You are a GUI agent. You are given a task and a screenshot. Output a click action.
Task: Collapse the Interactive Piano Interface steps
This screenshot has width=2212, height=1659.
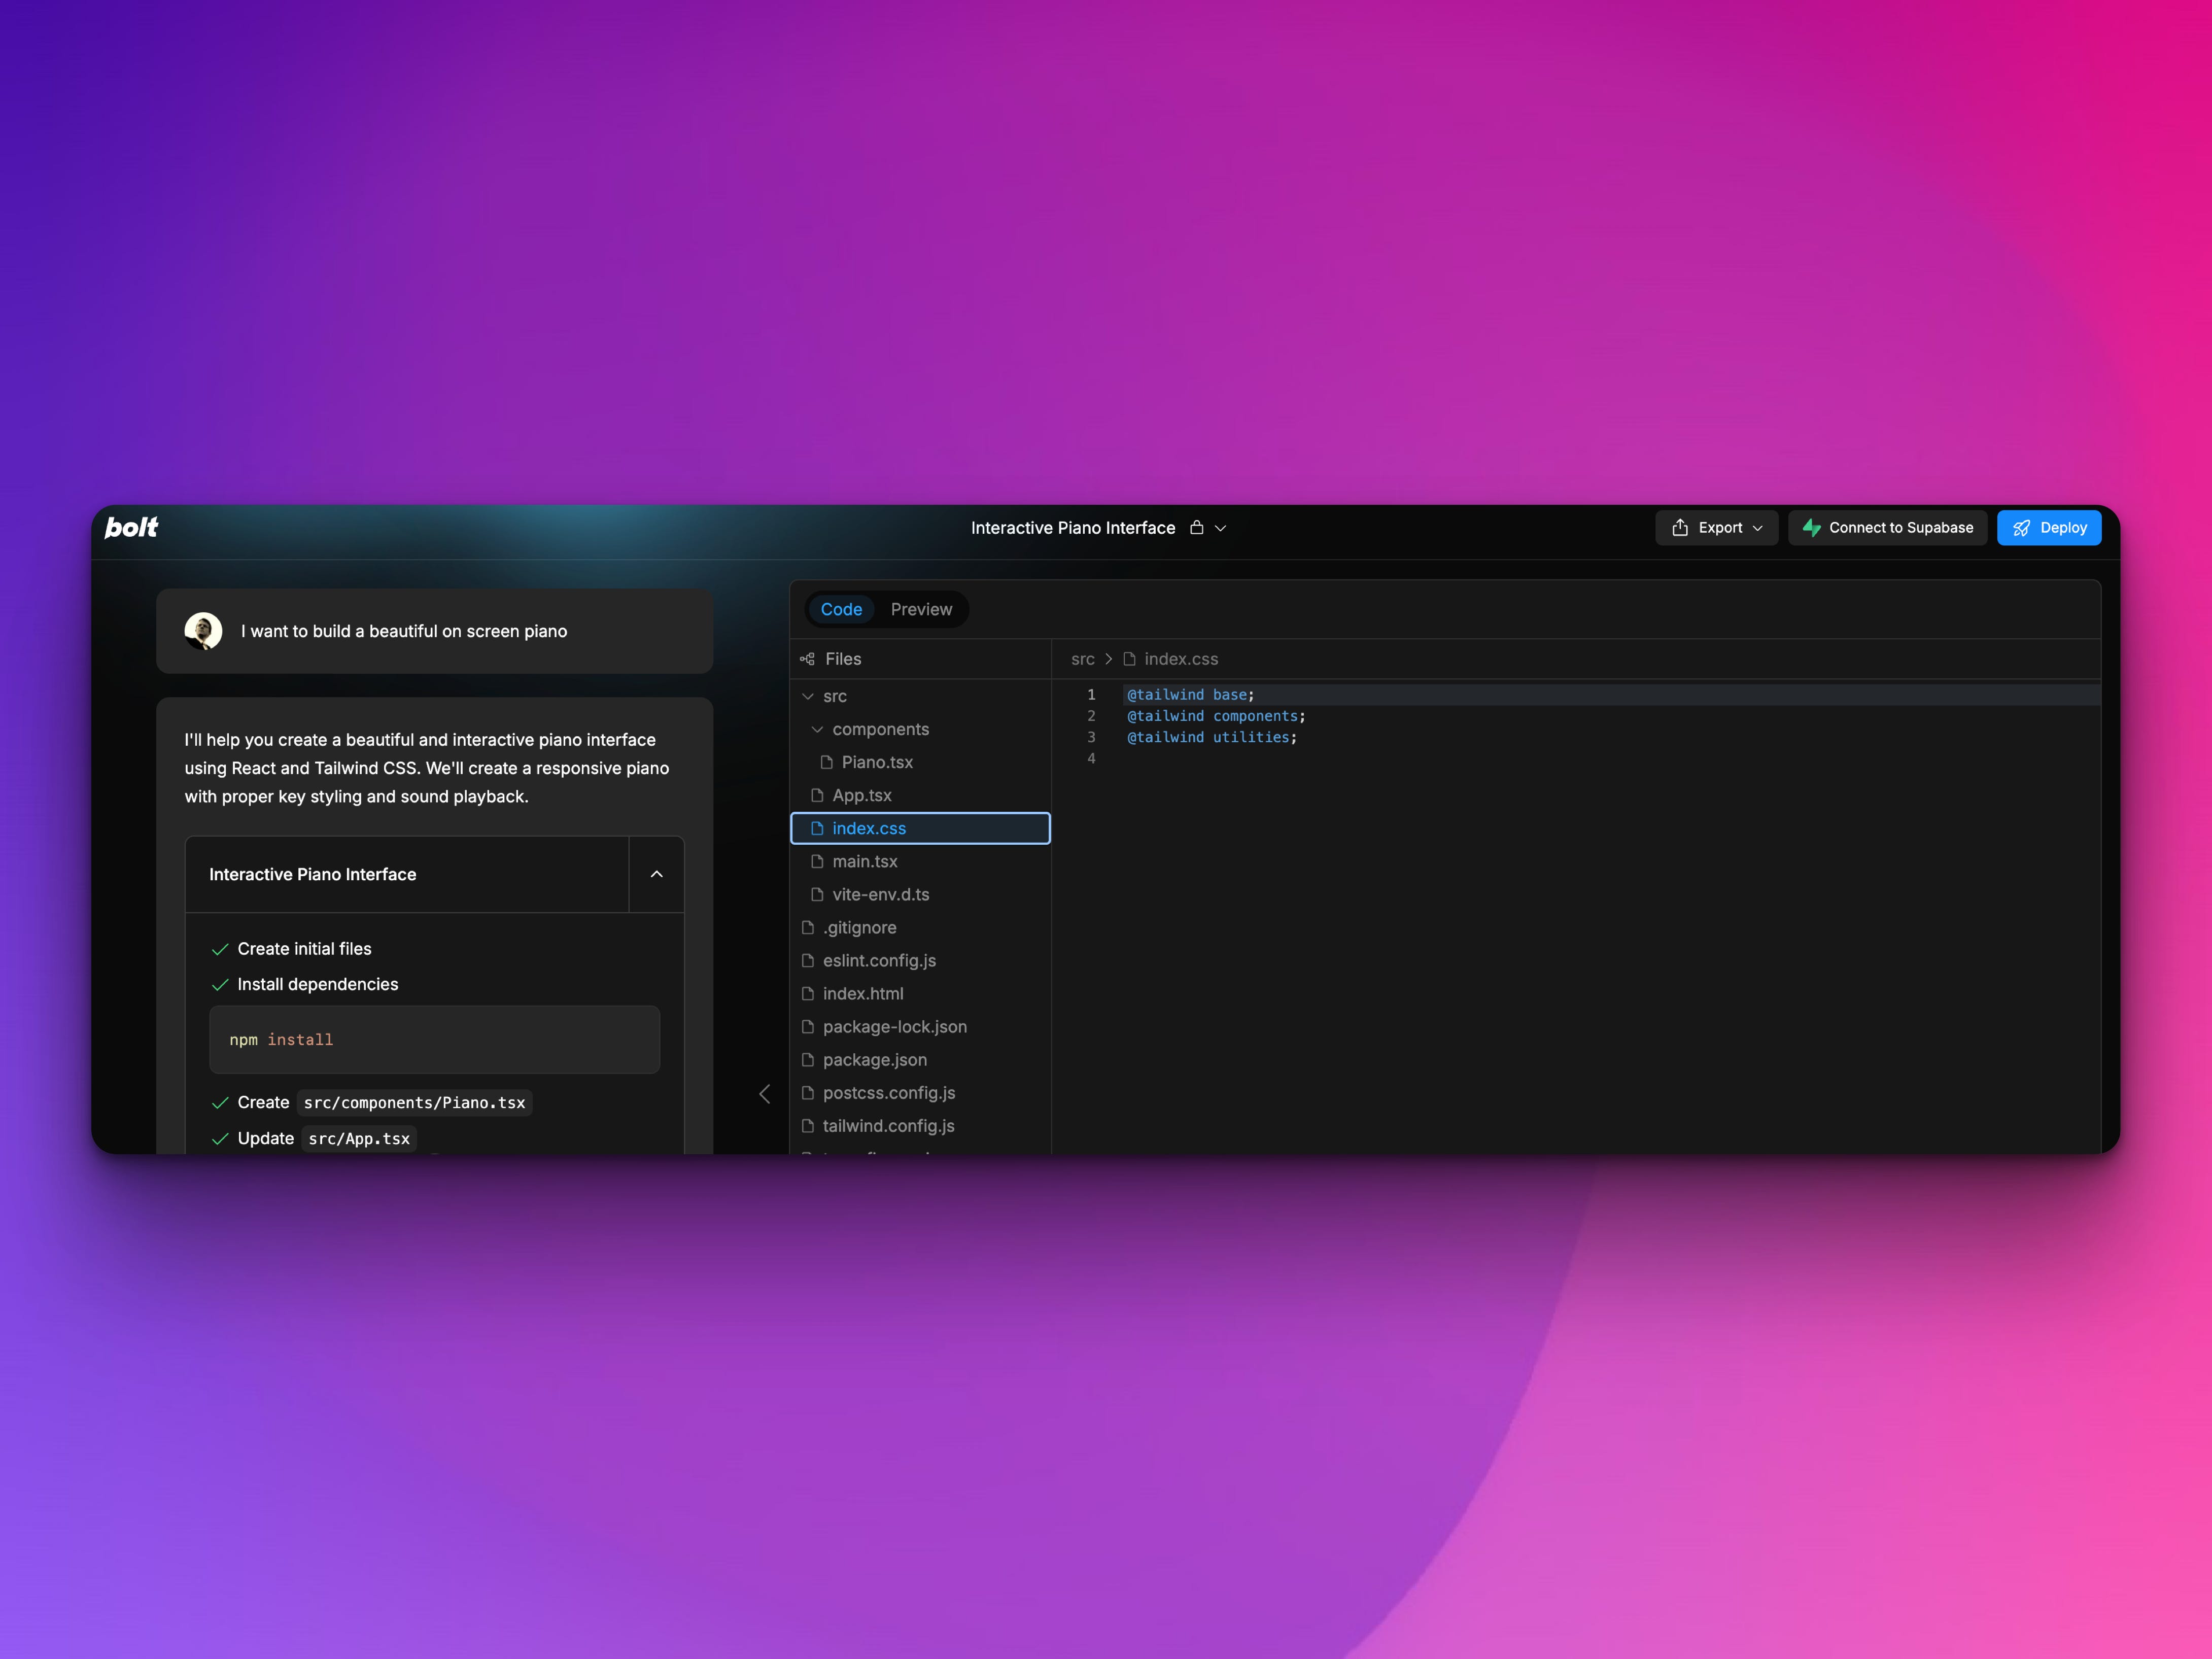pos(656,874)
